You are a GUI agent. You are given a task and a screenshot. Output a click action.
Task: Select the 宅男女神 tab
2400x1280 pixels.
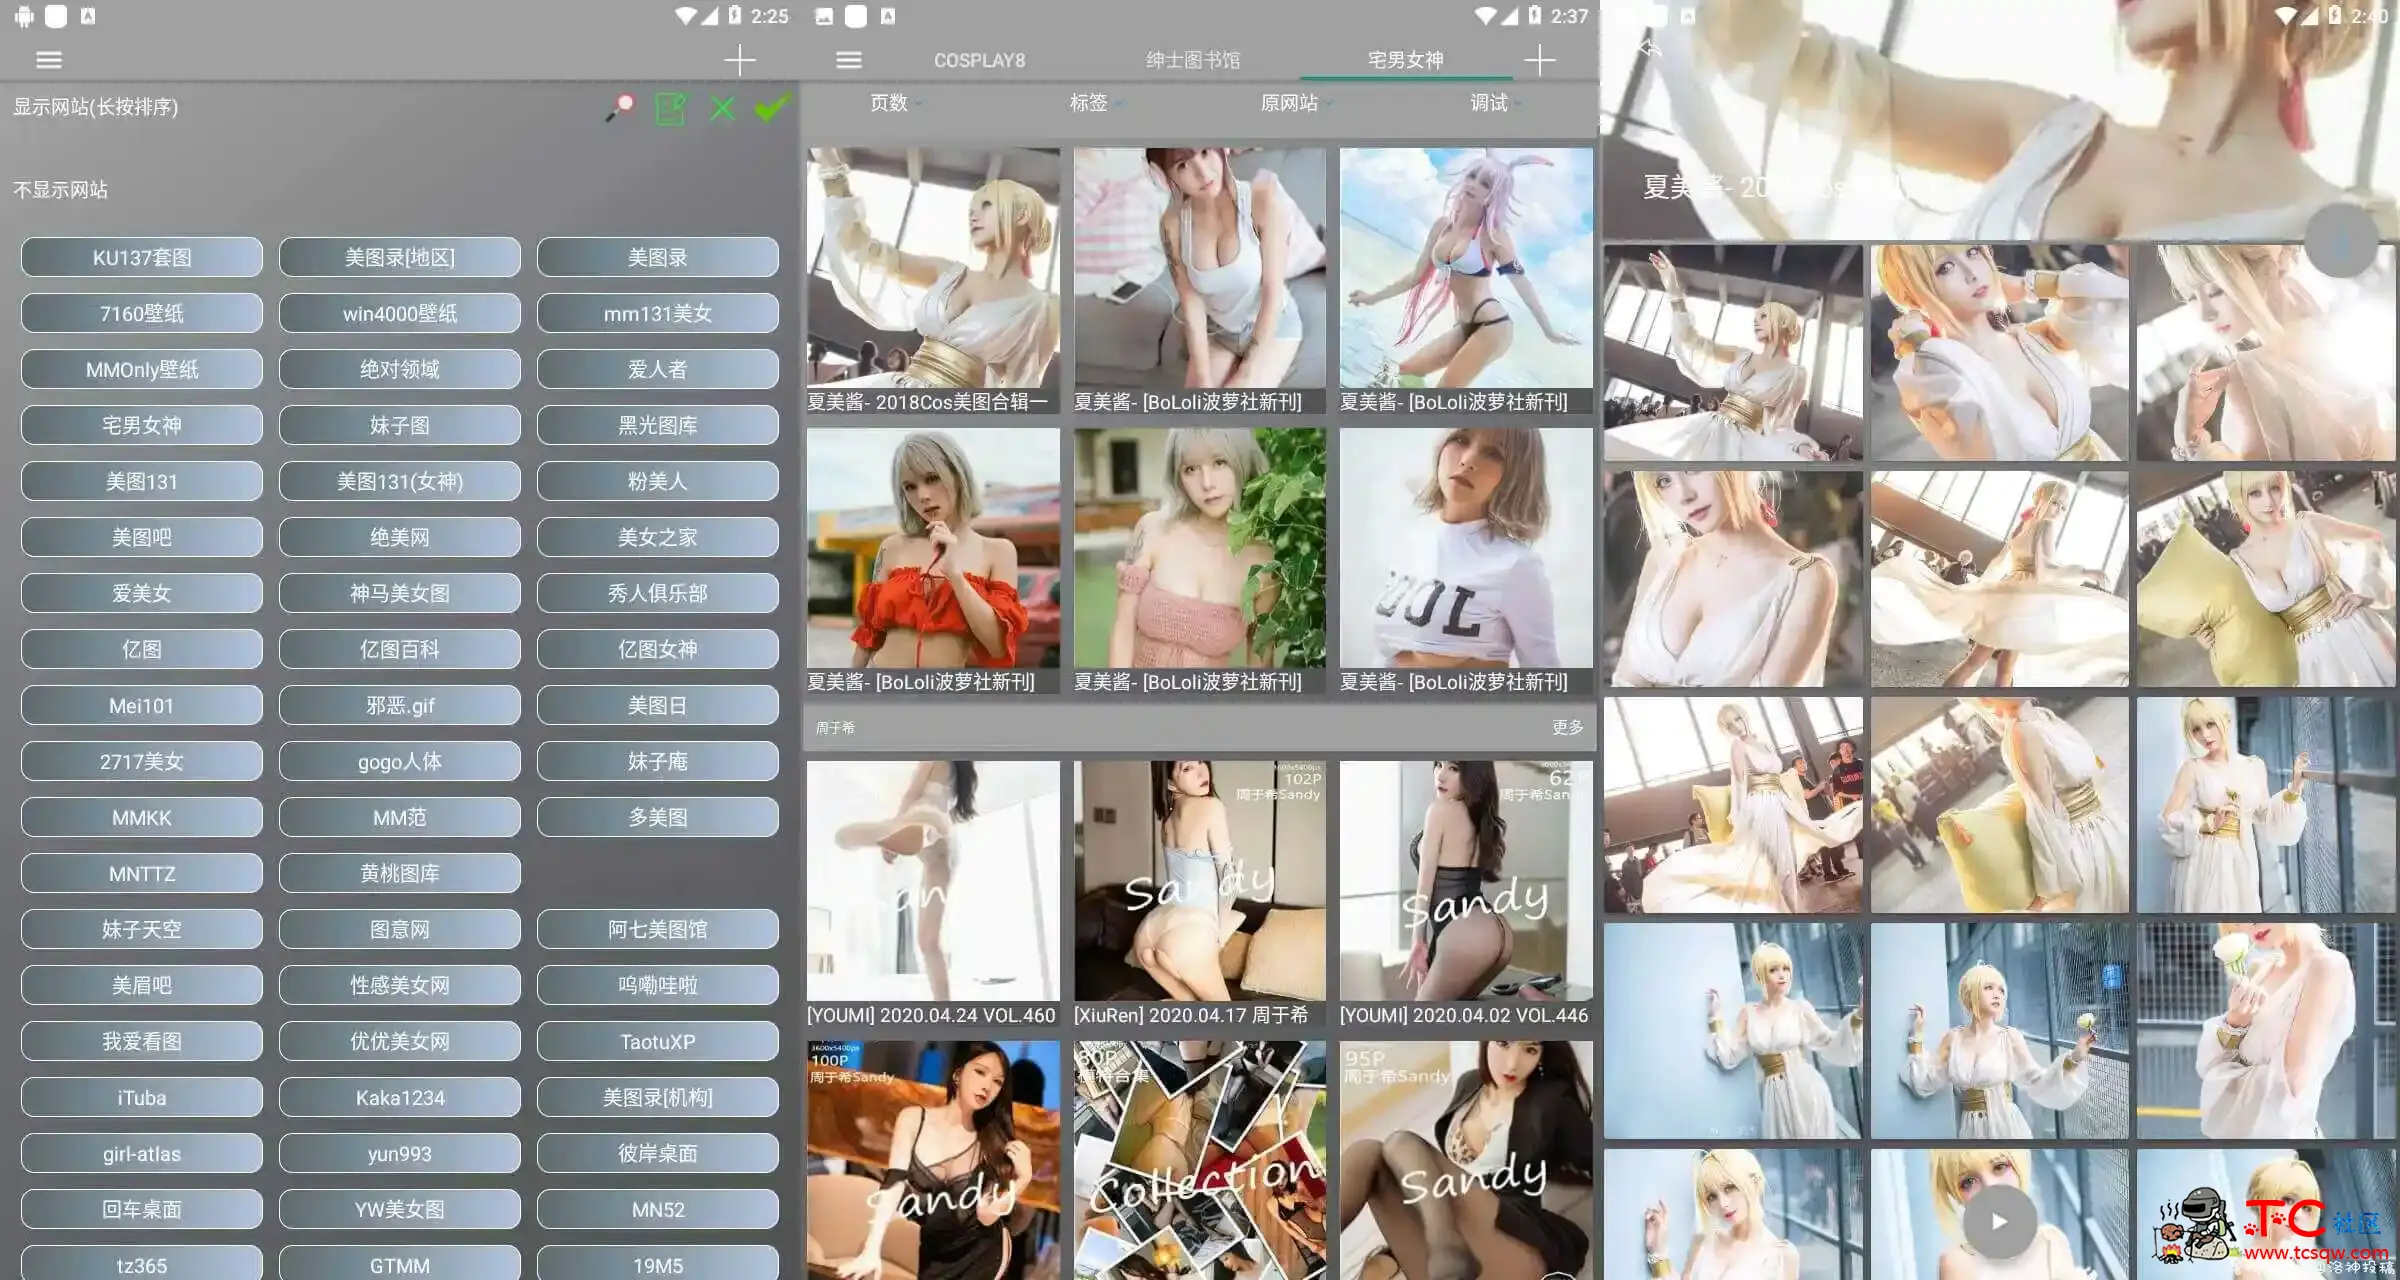coord(1403,60)
